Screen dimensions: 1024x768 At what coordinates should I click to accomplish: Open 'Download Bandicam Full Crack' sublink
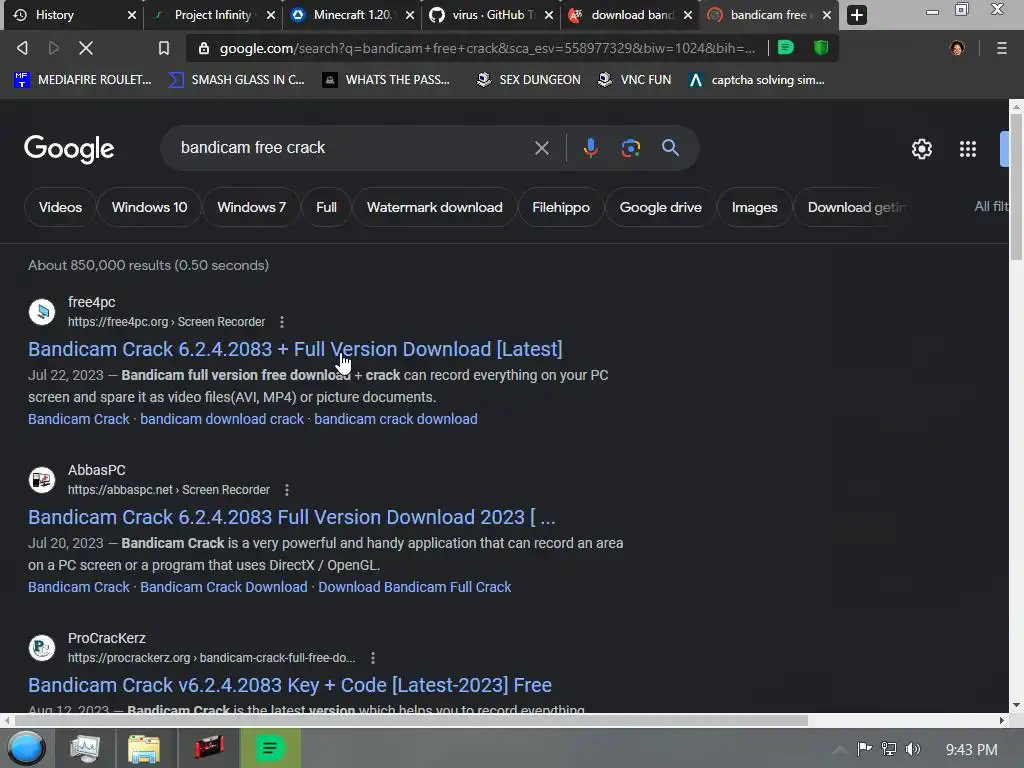pyautogui.click(x=415, y=587)
